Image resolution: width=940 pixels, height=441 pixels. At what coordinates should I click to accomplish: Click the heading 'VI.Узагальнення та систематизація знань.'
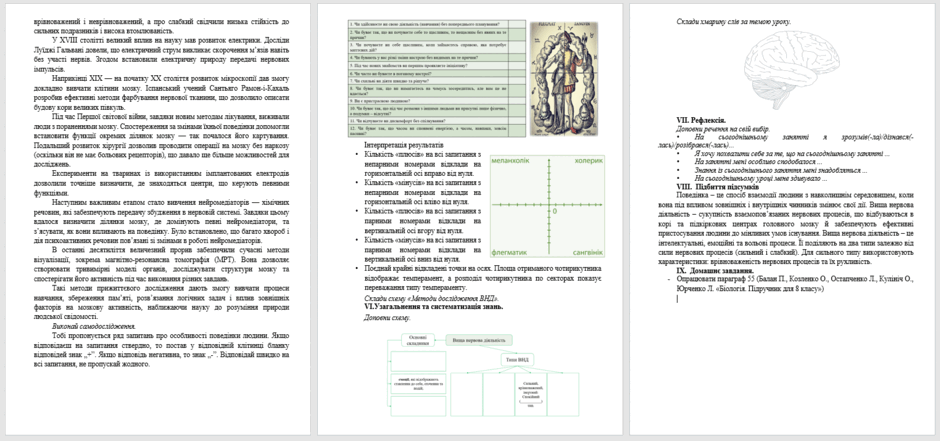coord(434,306)
